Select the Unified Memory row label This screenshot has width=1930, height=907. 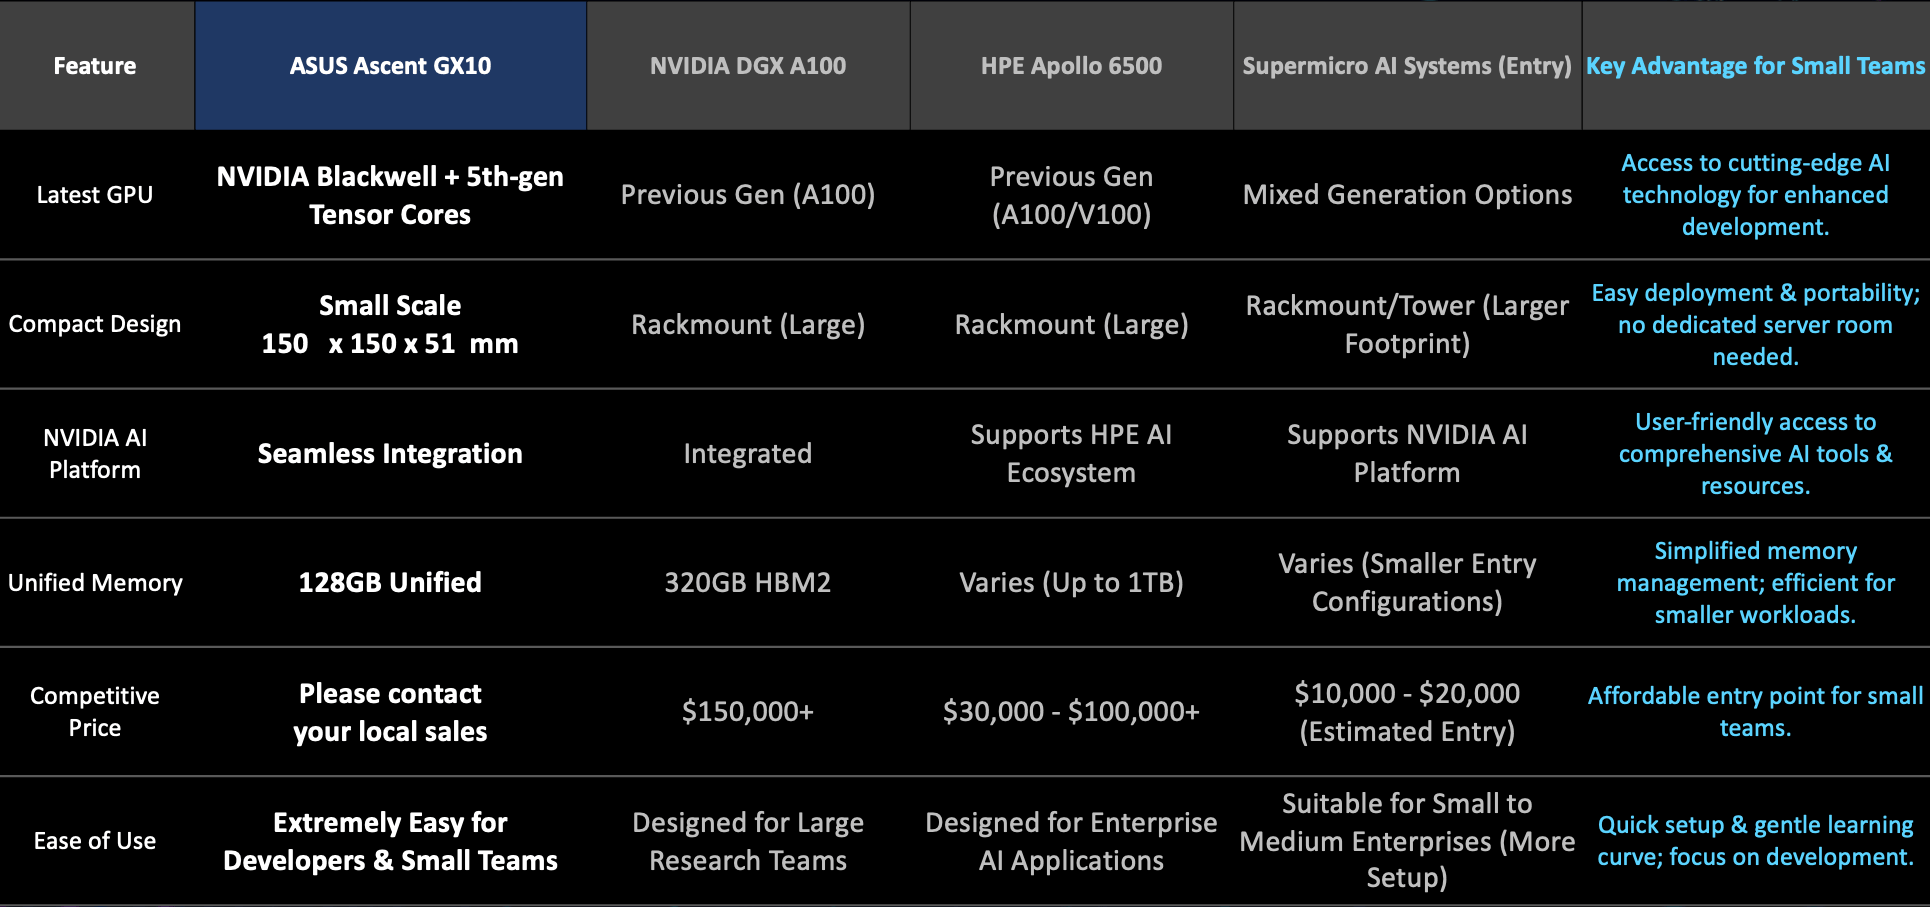(95, 583)
